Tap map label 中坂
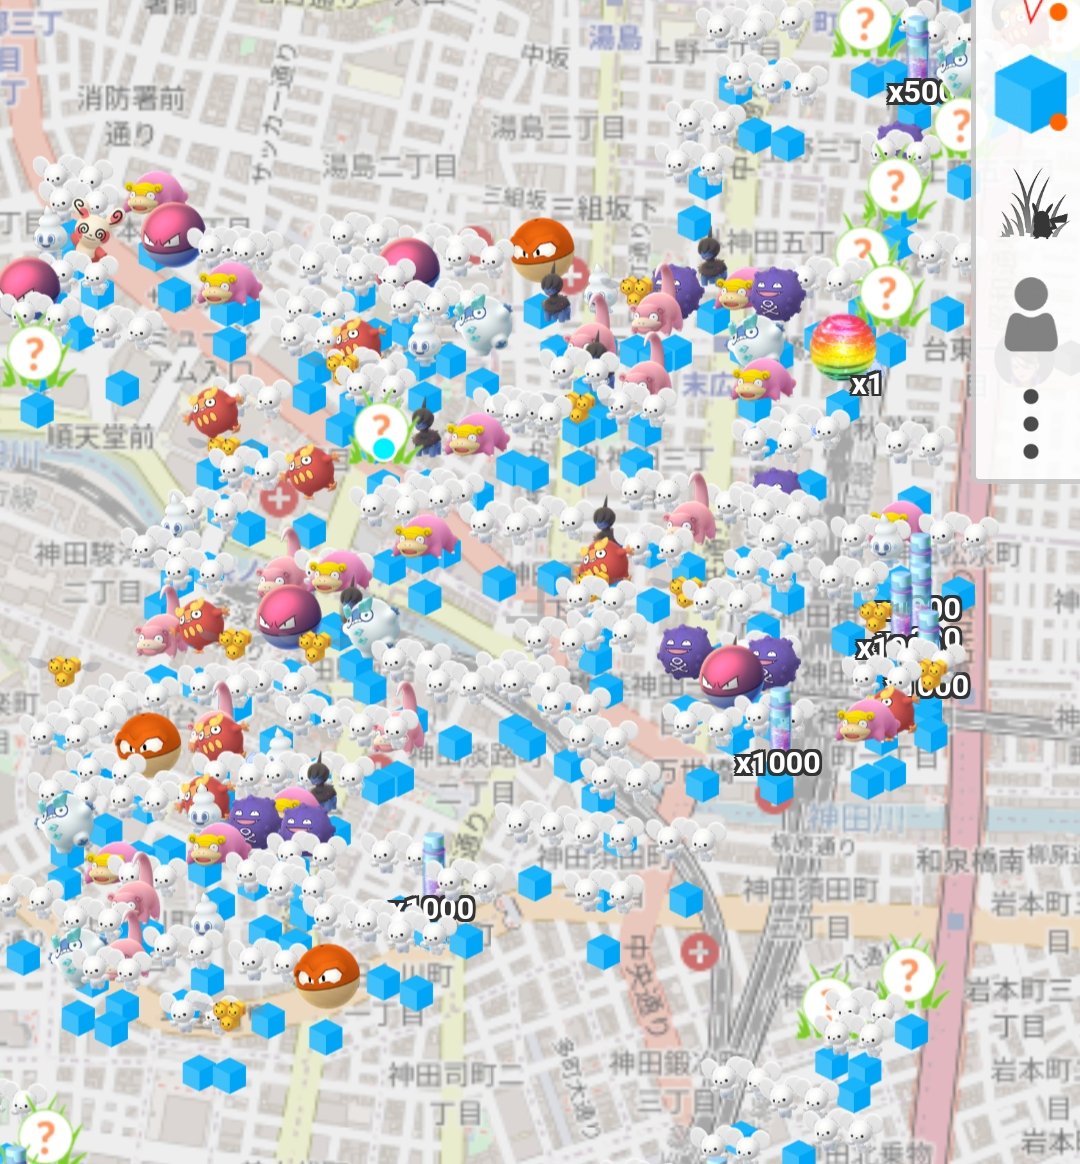Screen dimensions: 1080x1164 [x=545, y=56]
